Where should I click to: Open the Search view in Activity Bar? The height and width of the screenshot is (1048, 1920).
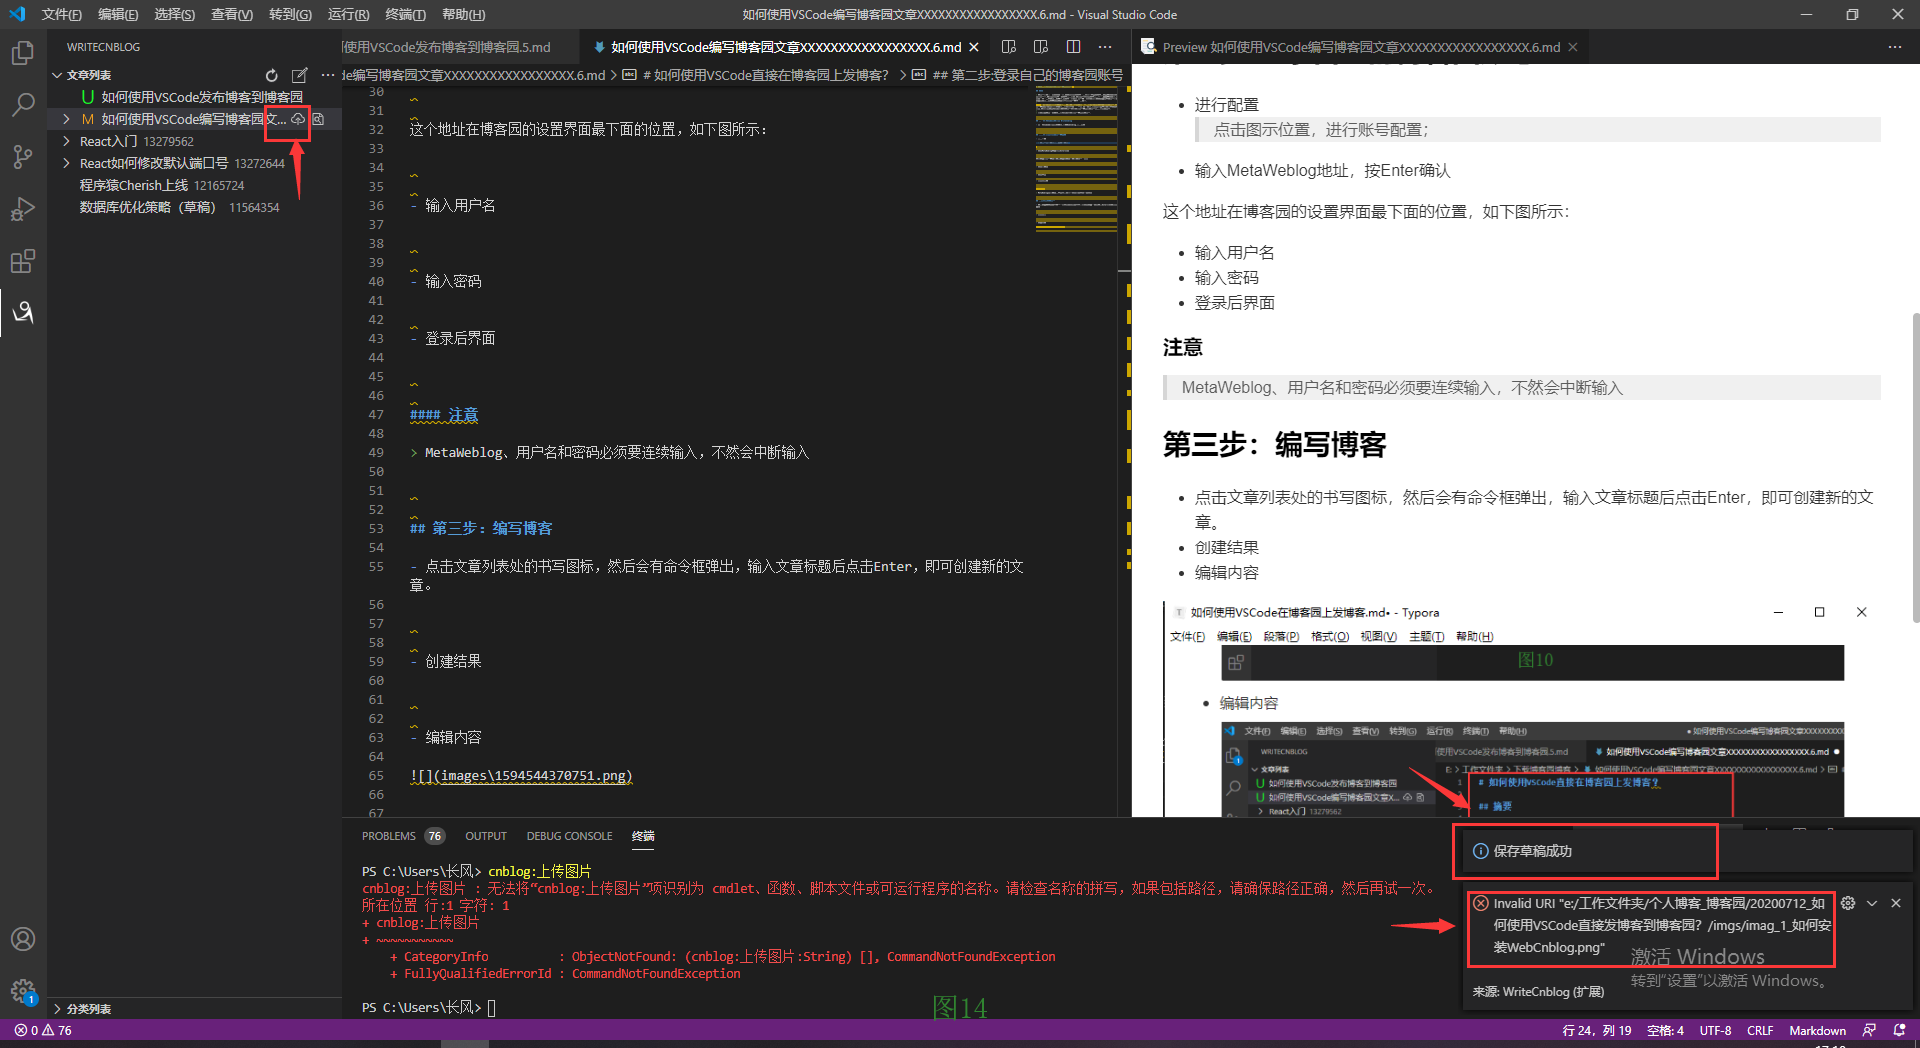22,104
